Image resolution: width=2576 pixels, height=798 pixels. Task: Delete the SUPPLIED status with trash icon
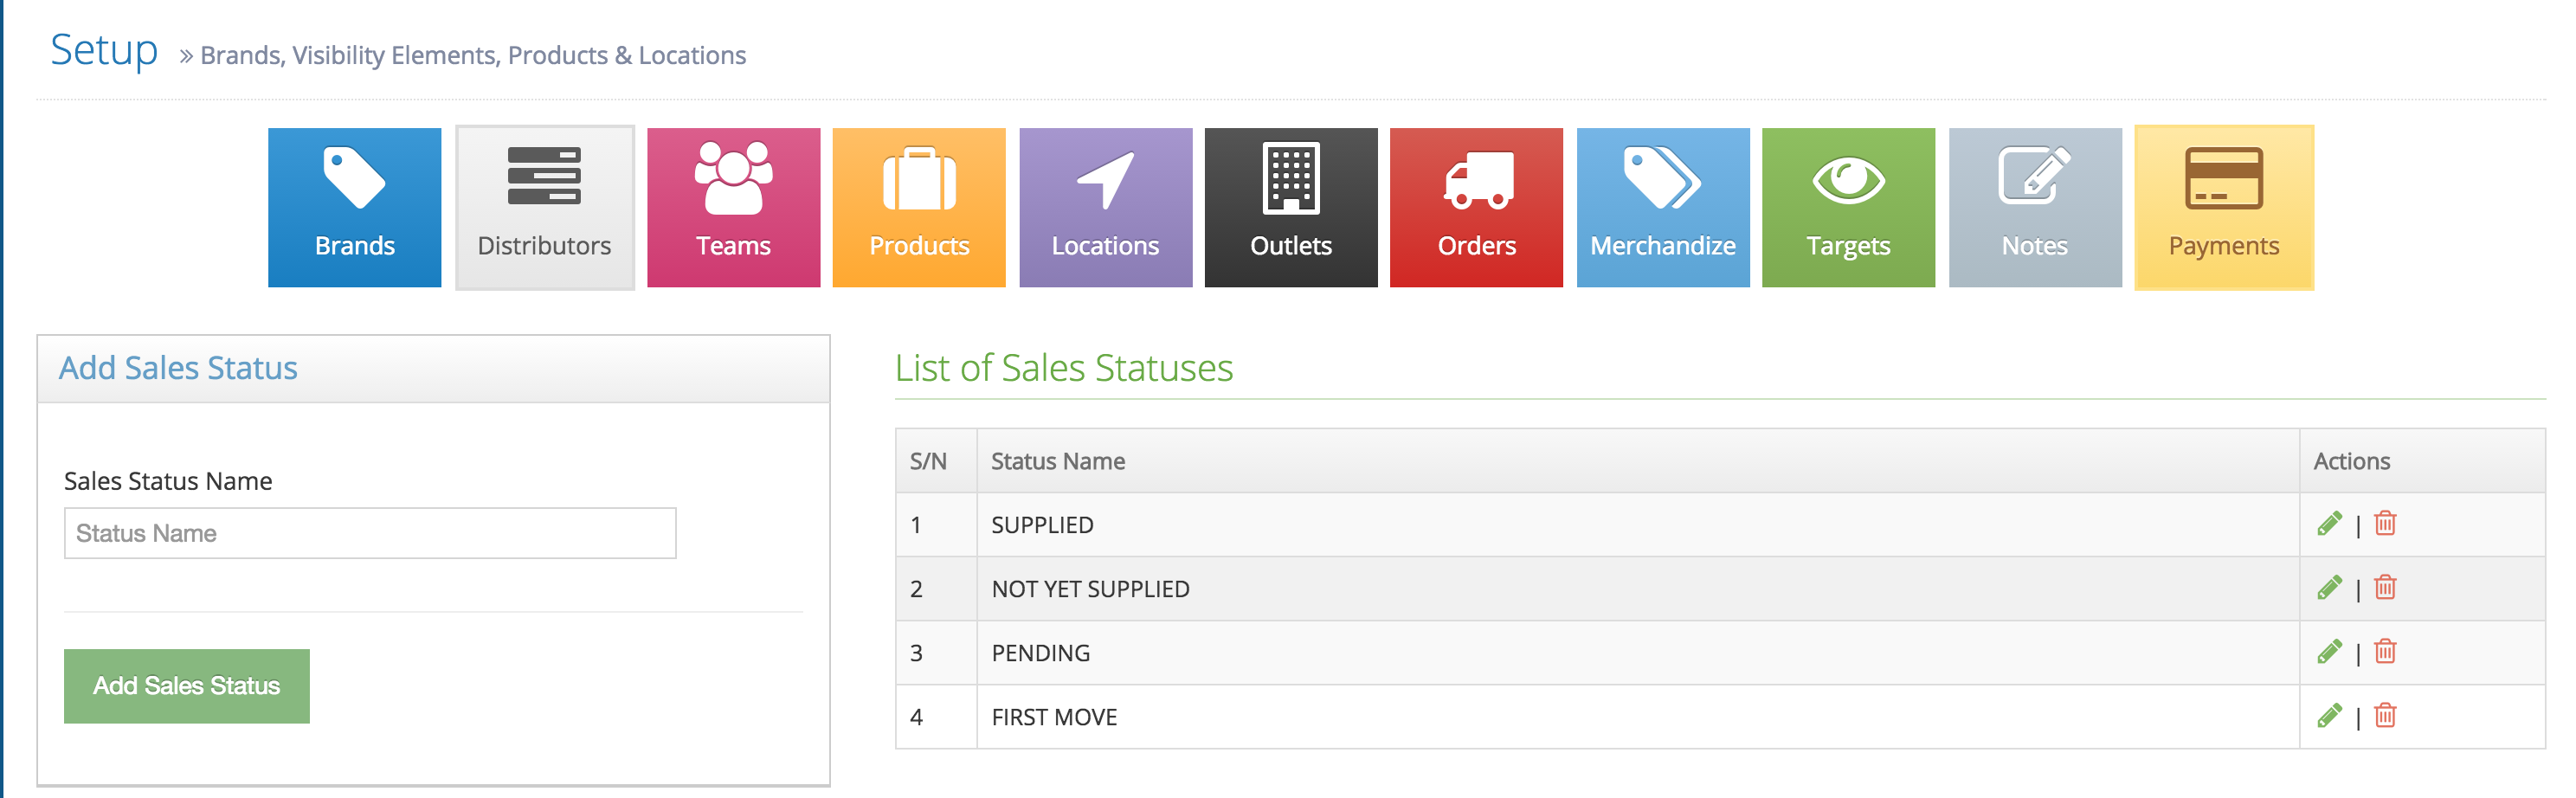2385,524
